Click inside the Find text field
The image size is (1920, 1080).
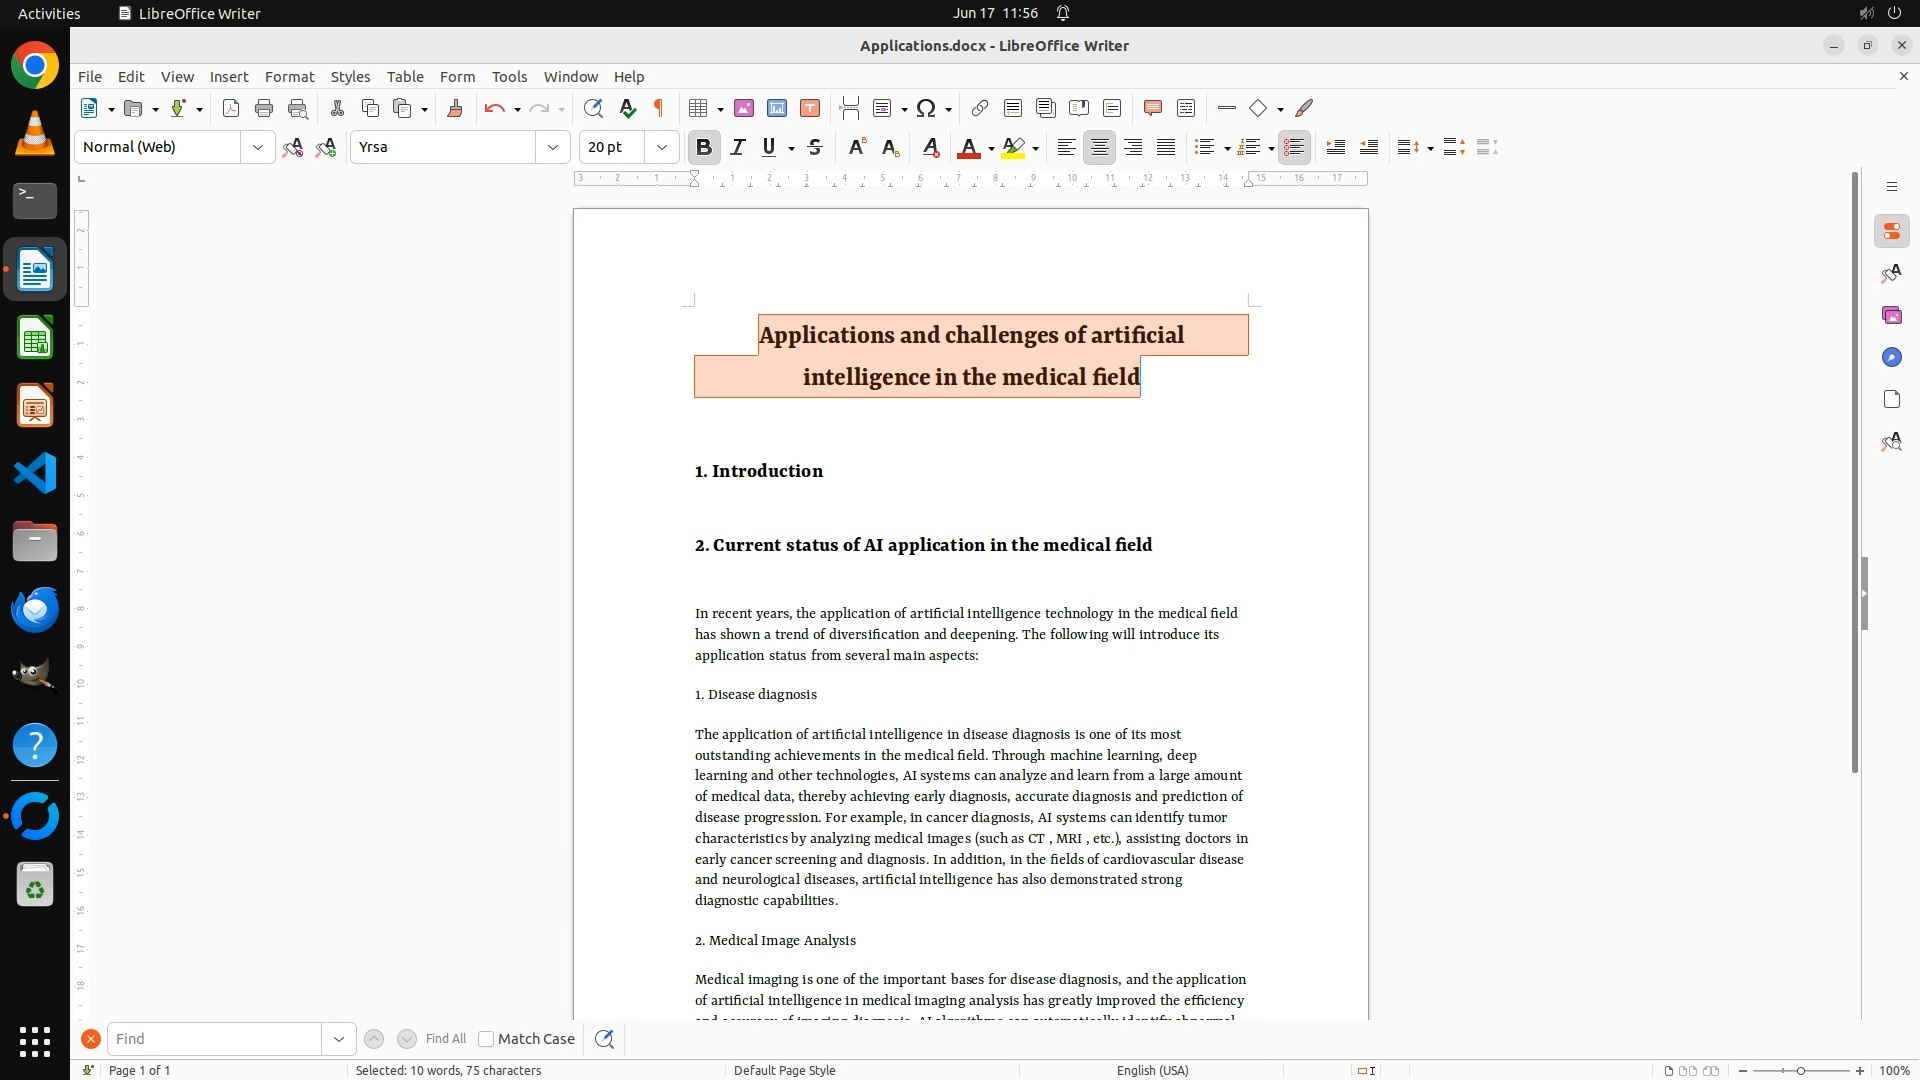coord(214,1039)
